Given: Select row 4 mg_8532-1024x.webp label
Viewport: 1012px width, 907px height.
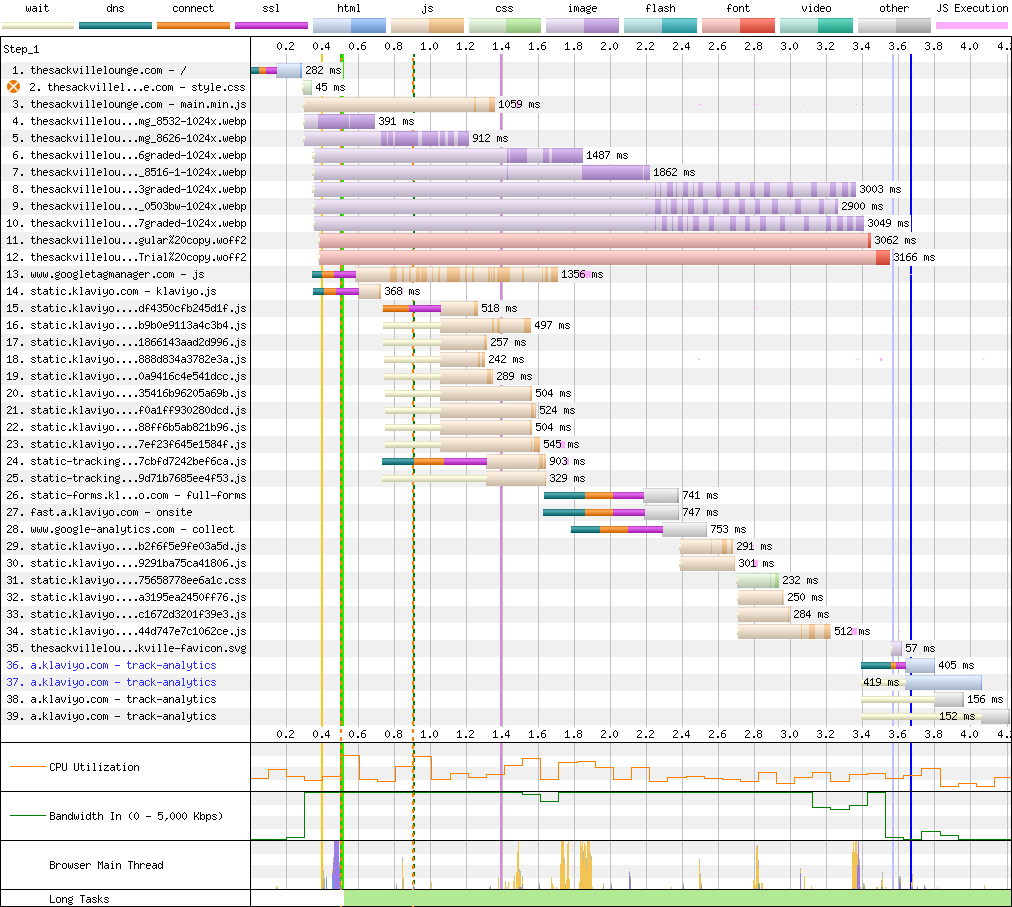Looking at the screenshot, I should click(x=129, y=121).
